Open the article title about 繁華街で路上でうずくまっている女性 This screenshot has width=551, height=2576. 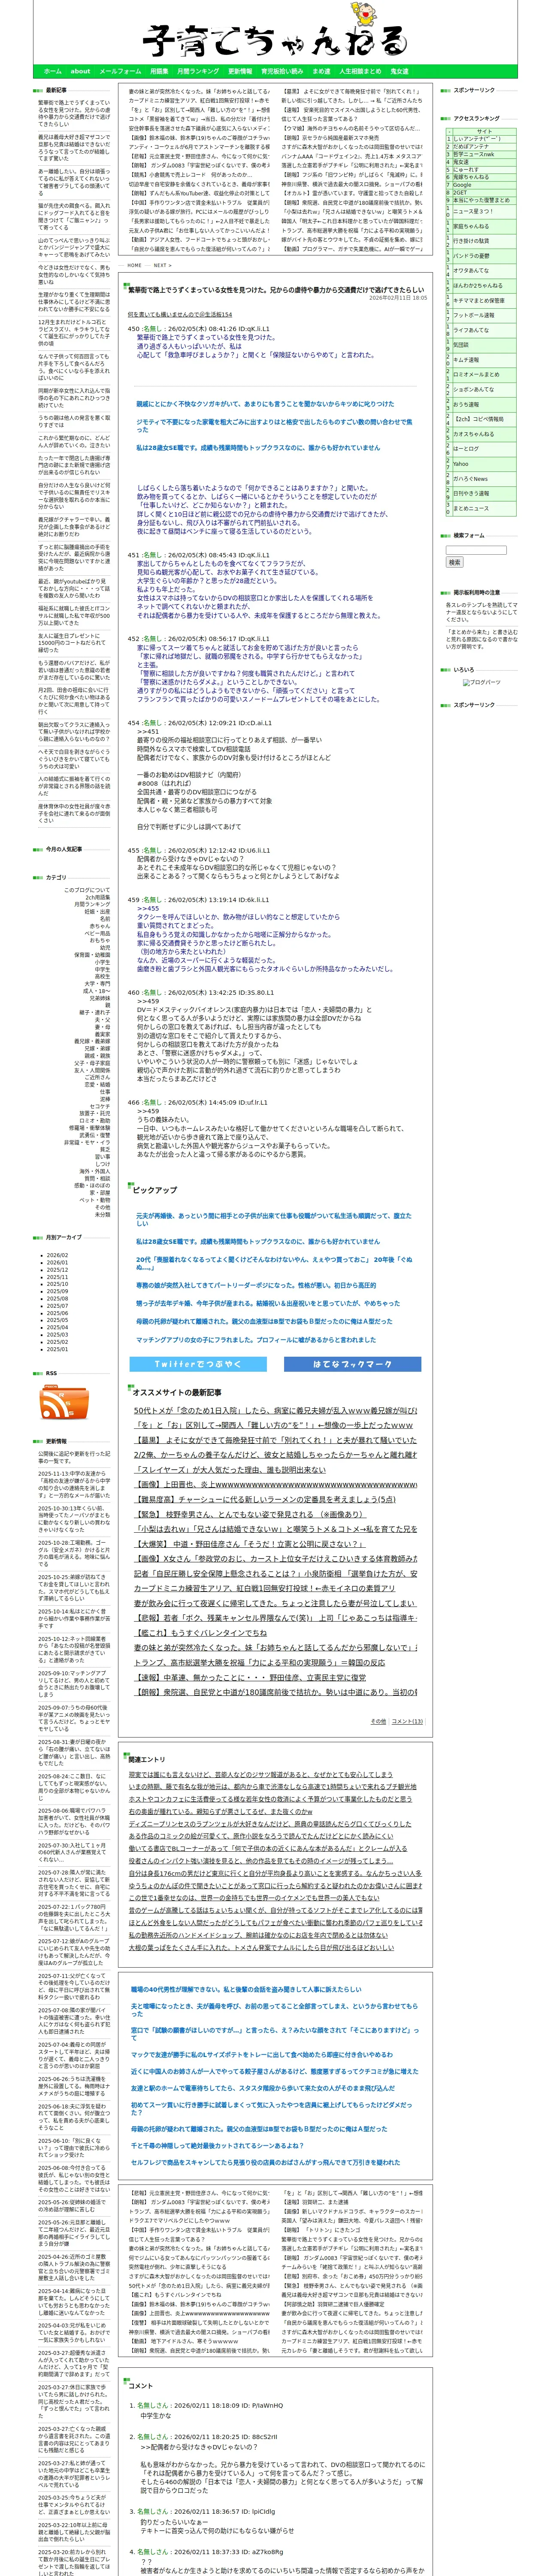tap(276, 290)
